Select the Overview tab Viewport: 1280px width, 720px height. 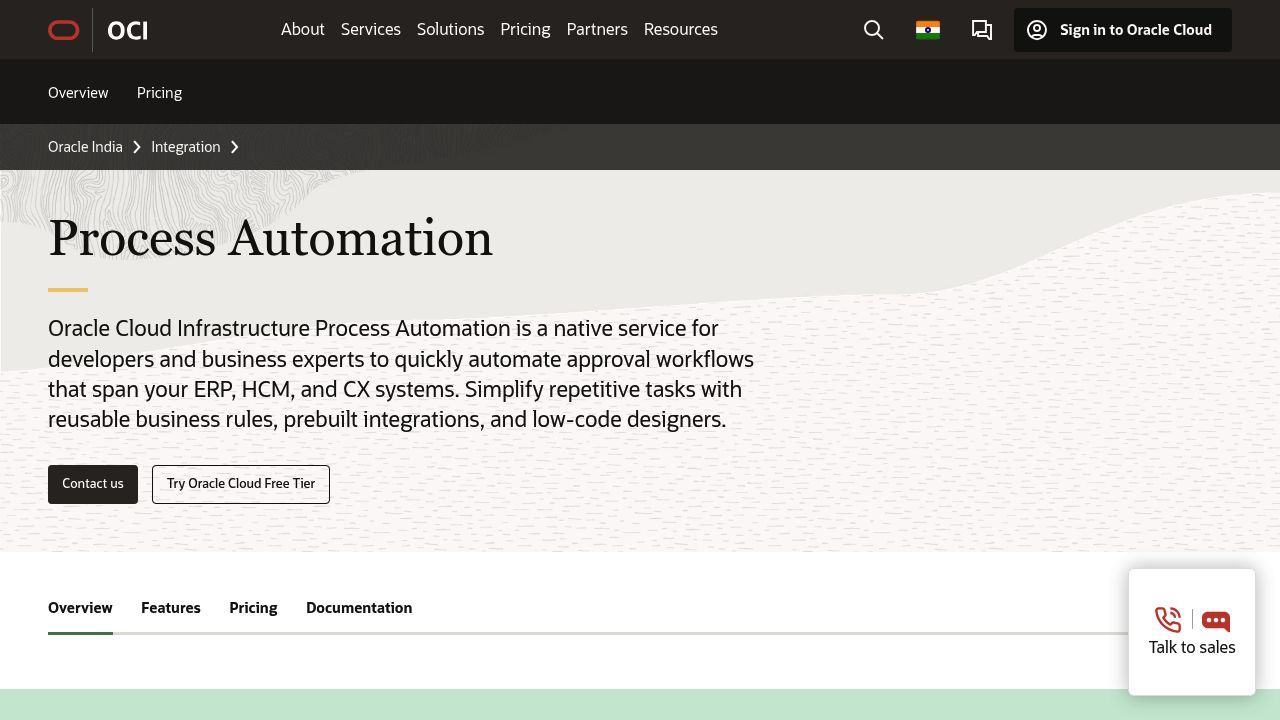click(80, 608)
